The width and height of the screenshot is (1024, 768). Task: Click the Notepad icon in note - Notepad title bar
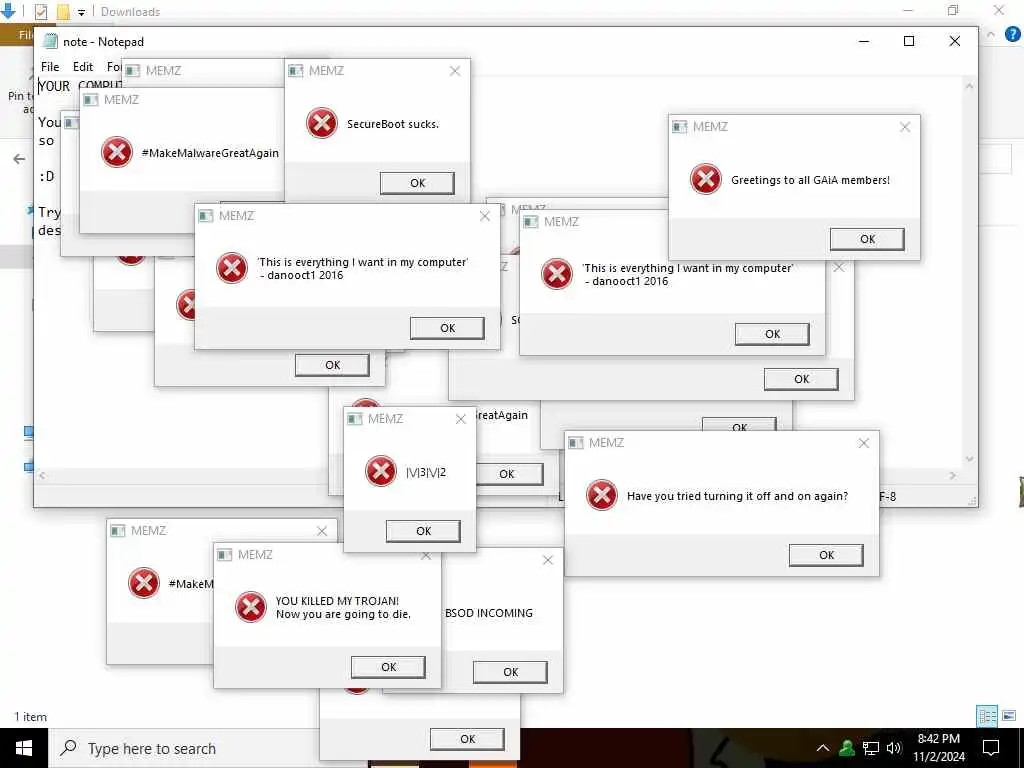(50, 41)
